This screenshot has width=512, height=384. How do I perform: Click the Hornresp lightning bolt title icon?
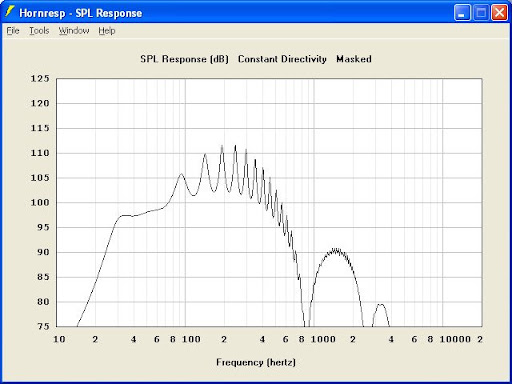[x=10, y=12]
